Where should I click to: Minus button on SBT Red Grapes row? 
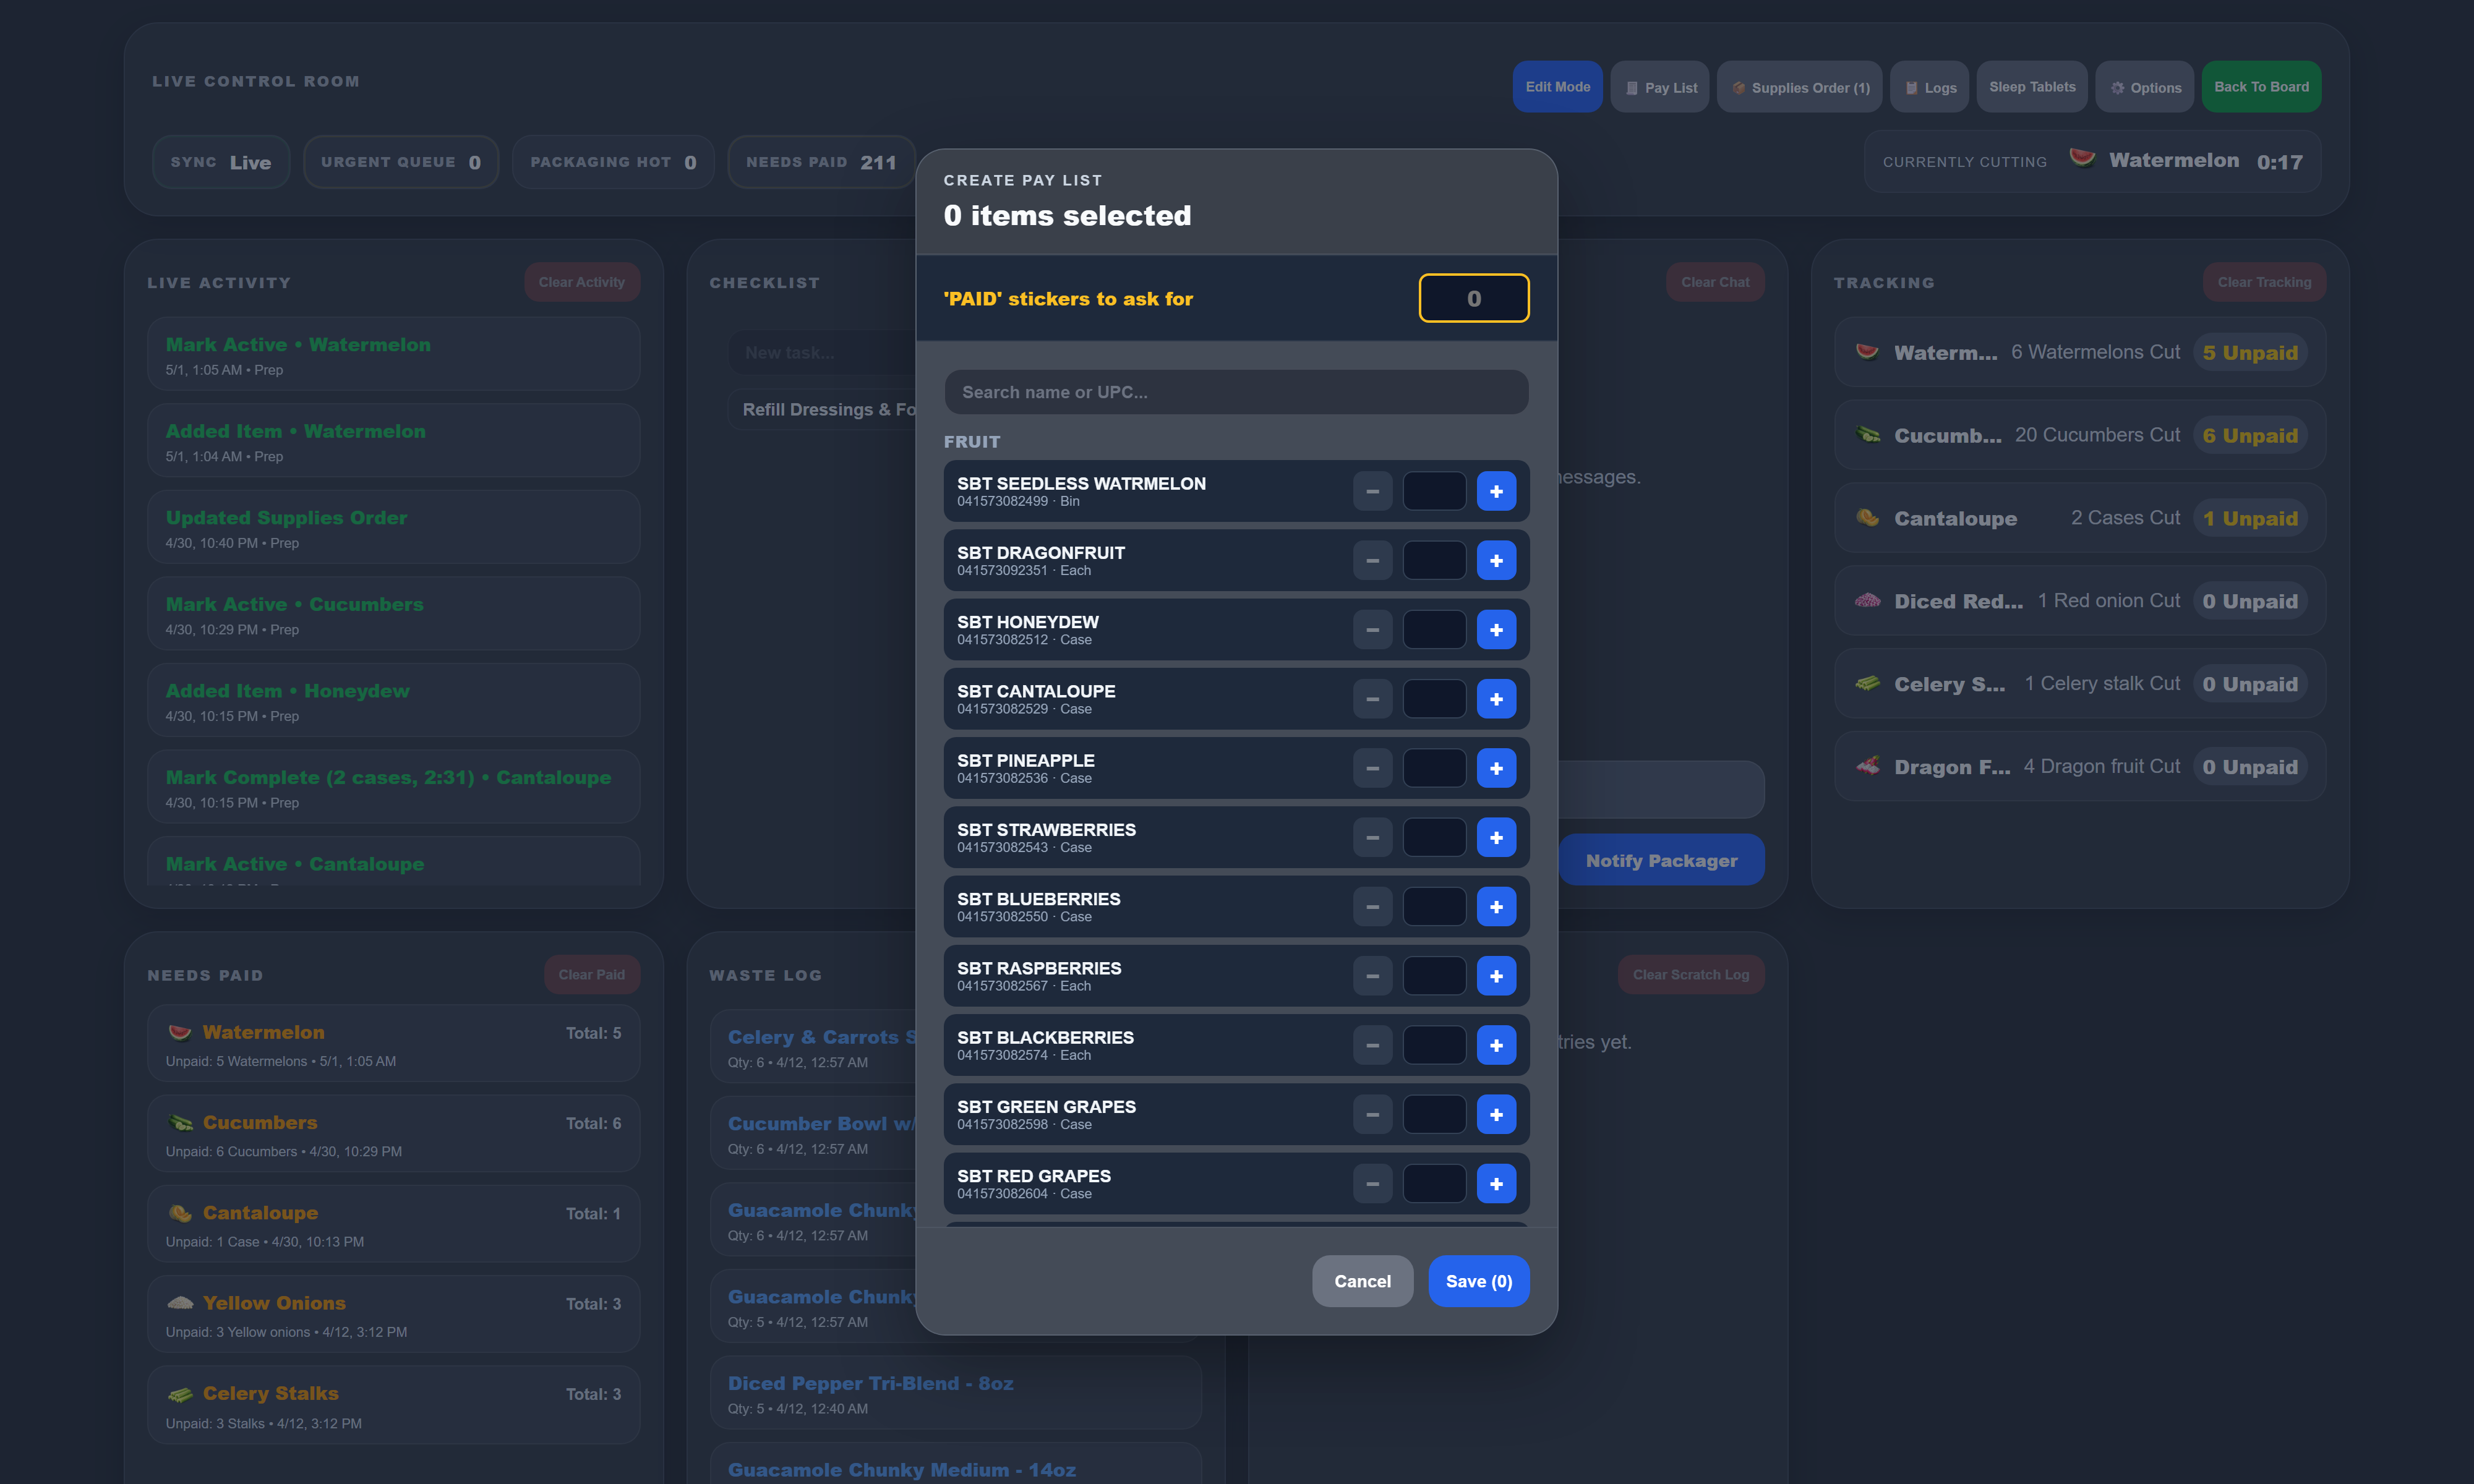1372,1184
